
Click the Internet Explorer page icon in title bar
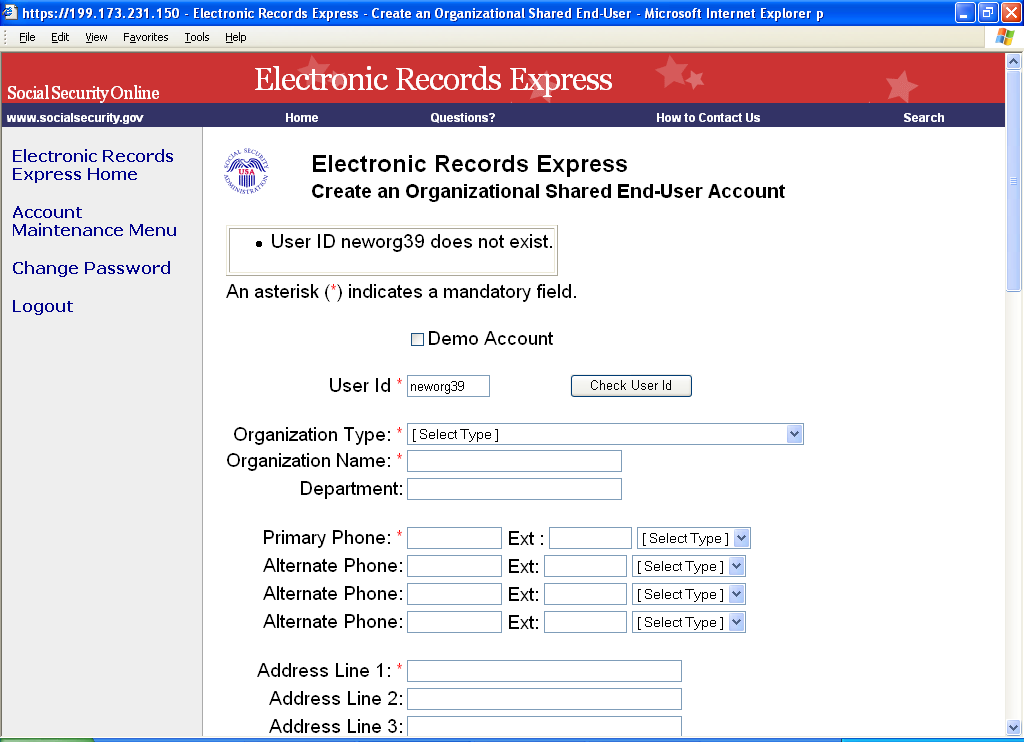(10, 12)
